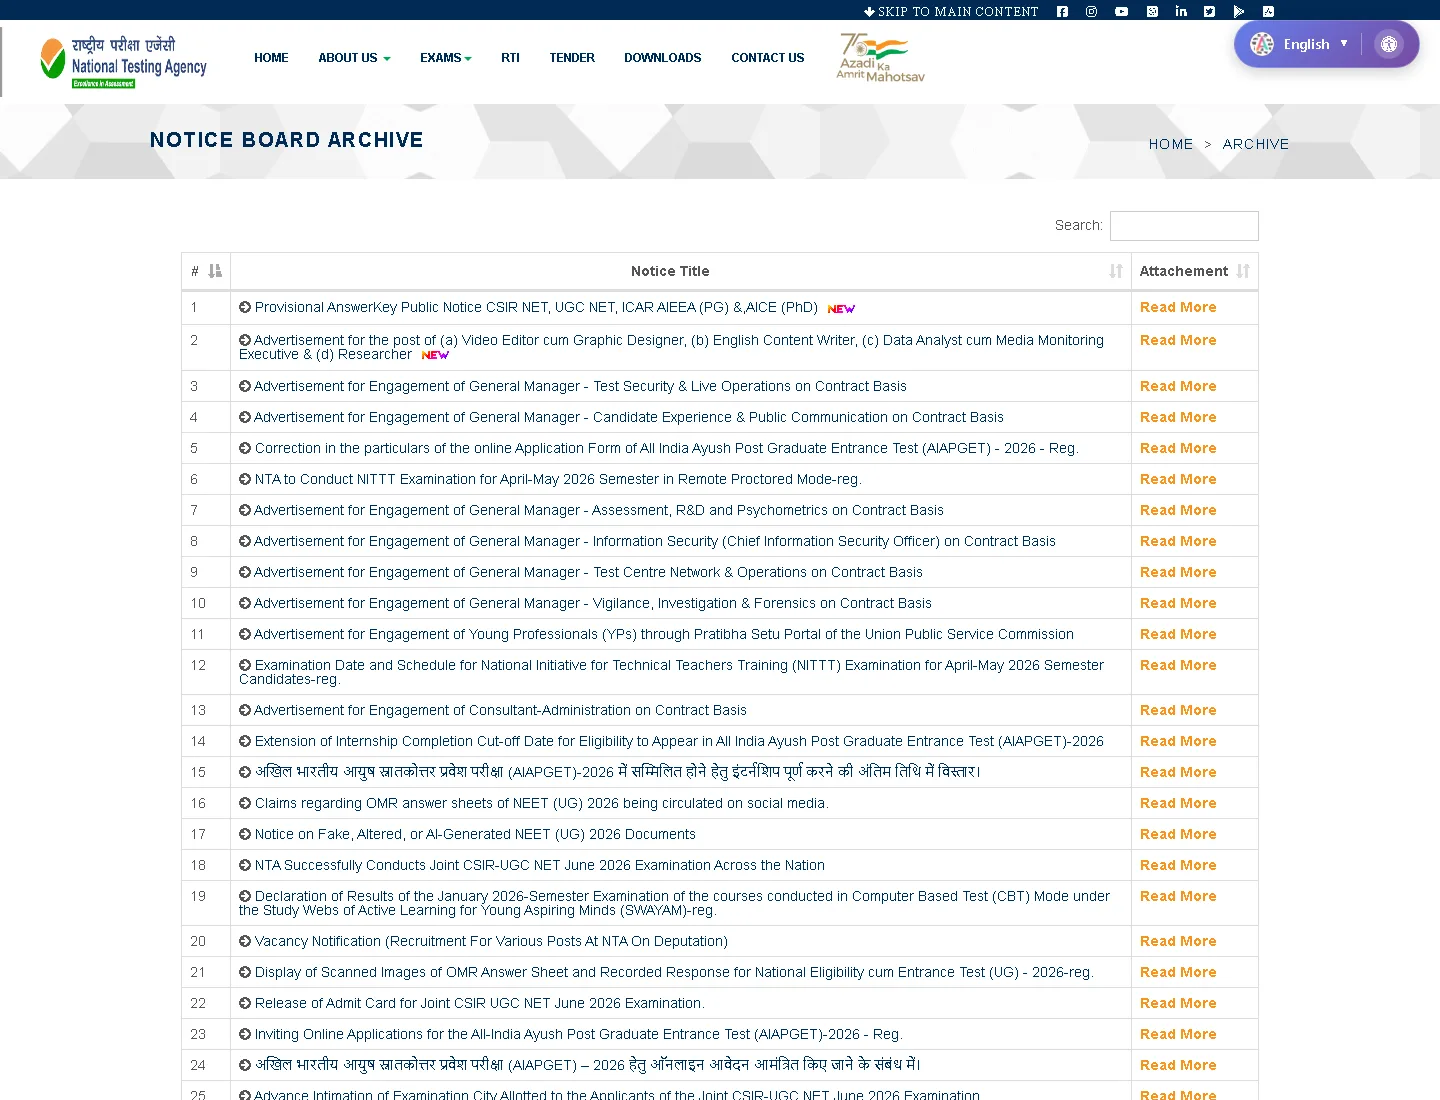Image resolution: width=1440 pixels, height=1100 pixels.
Task: Click the row number 15 cell
Action: [x=206, y=773]
